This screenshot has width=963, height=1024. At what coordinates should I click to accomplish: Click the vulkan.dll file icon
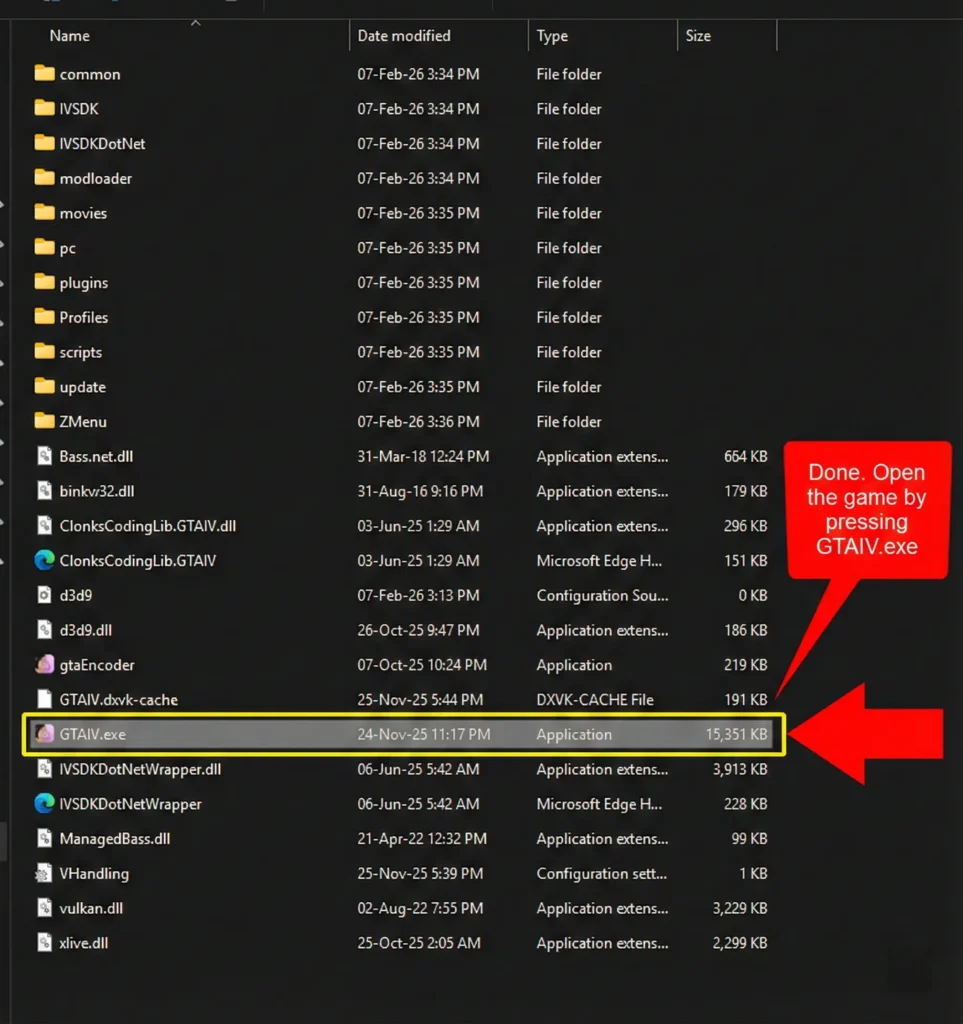(x=44, y=908)
